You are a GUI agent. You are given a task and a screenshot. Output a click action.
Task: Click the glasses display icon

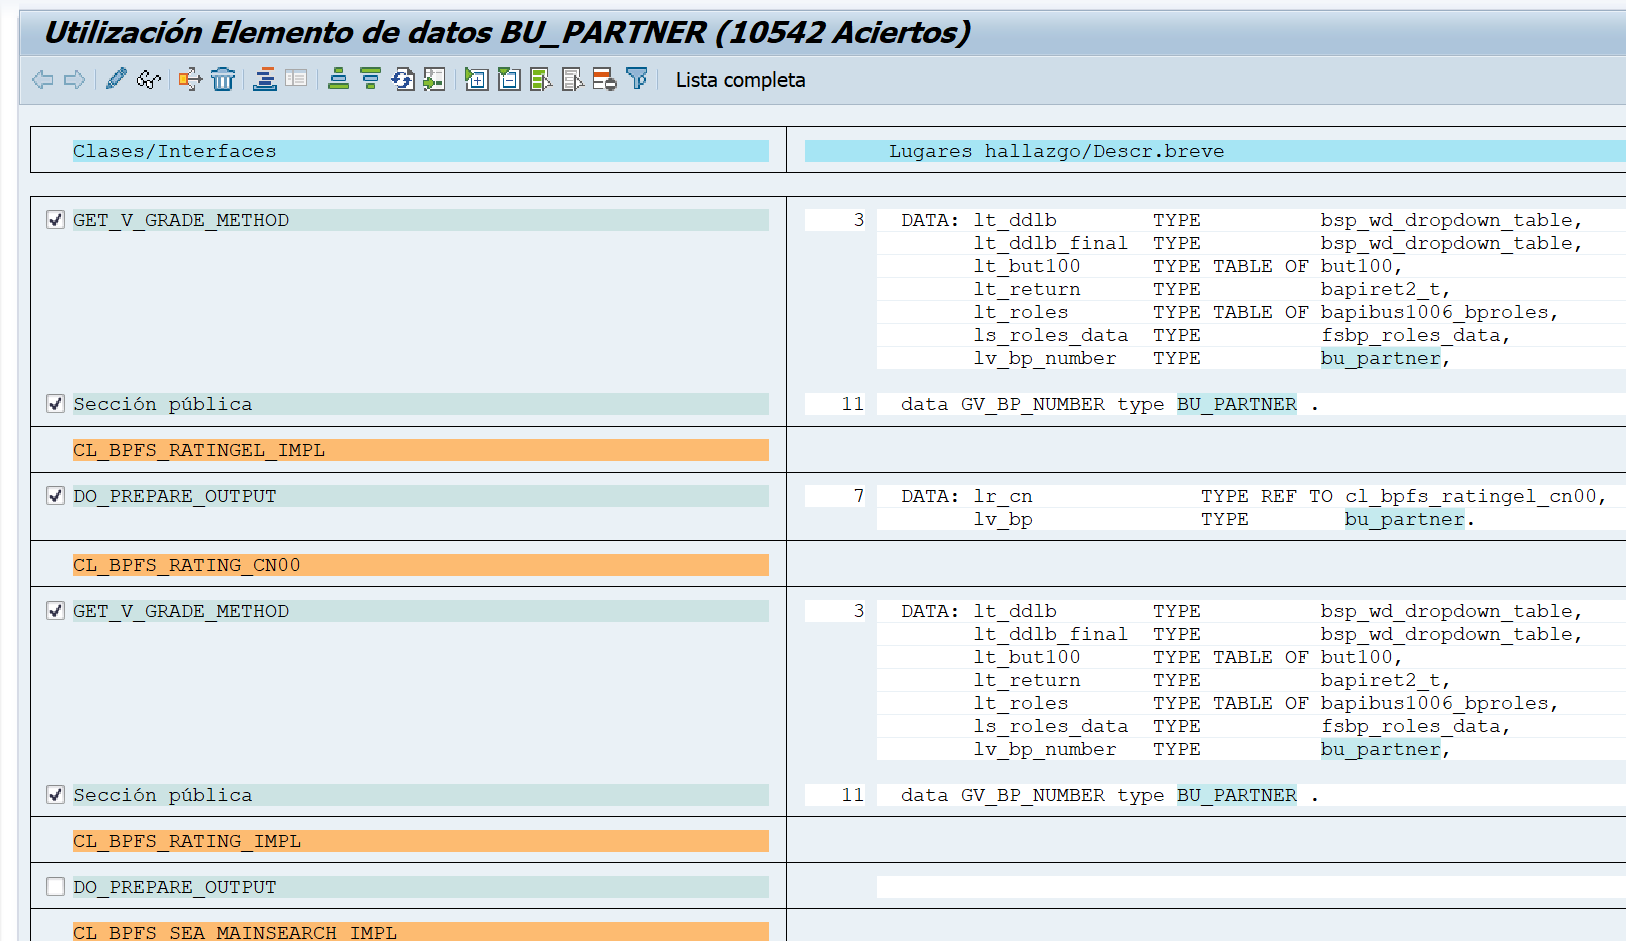click(x=149, y=80)
